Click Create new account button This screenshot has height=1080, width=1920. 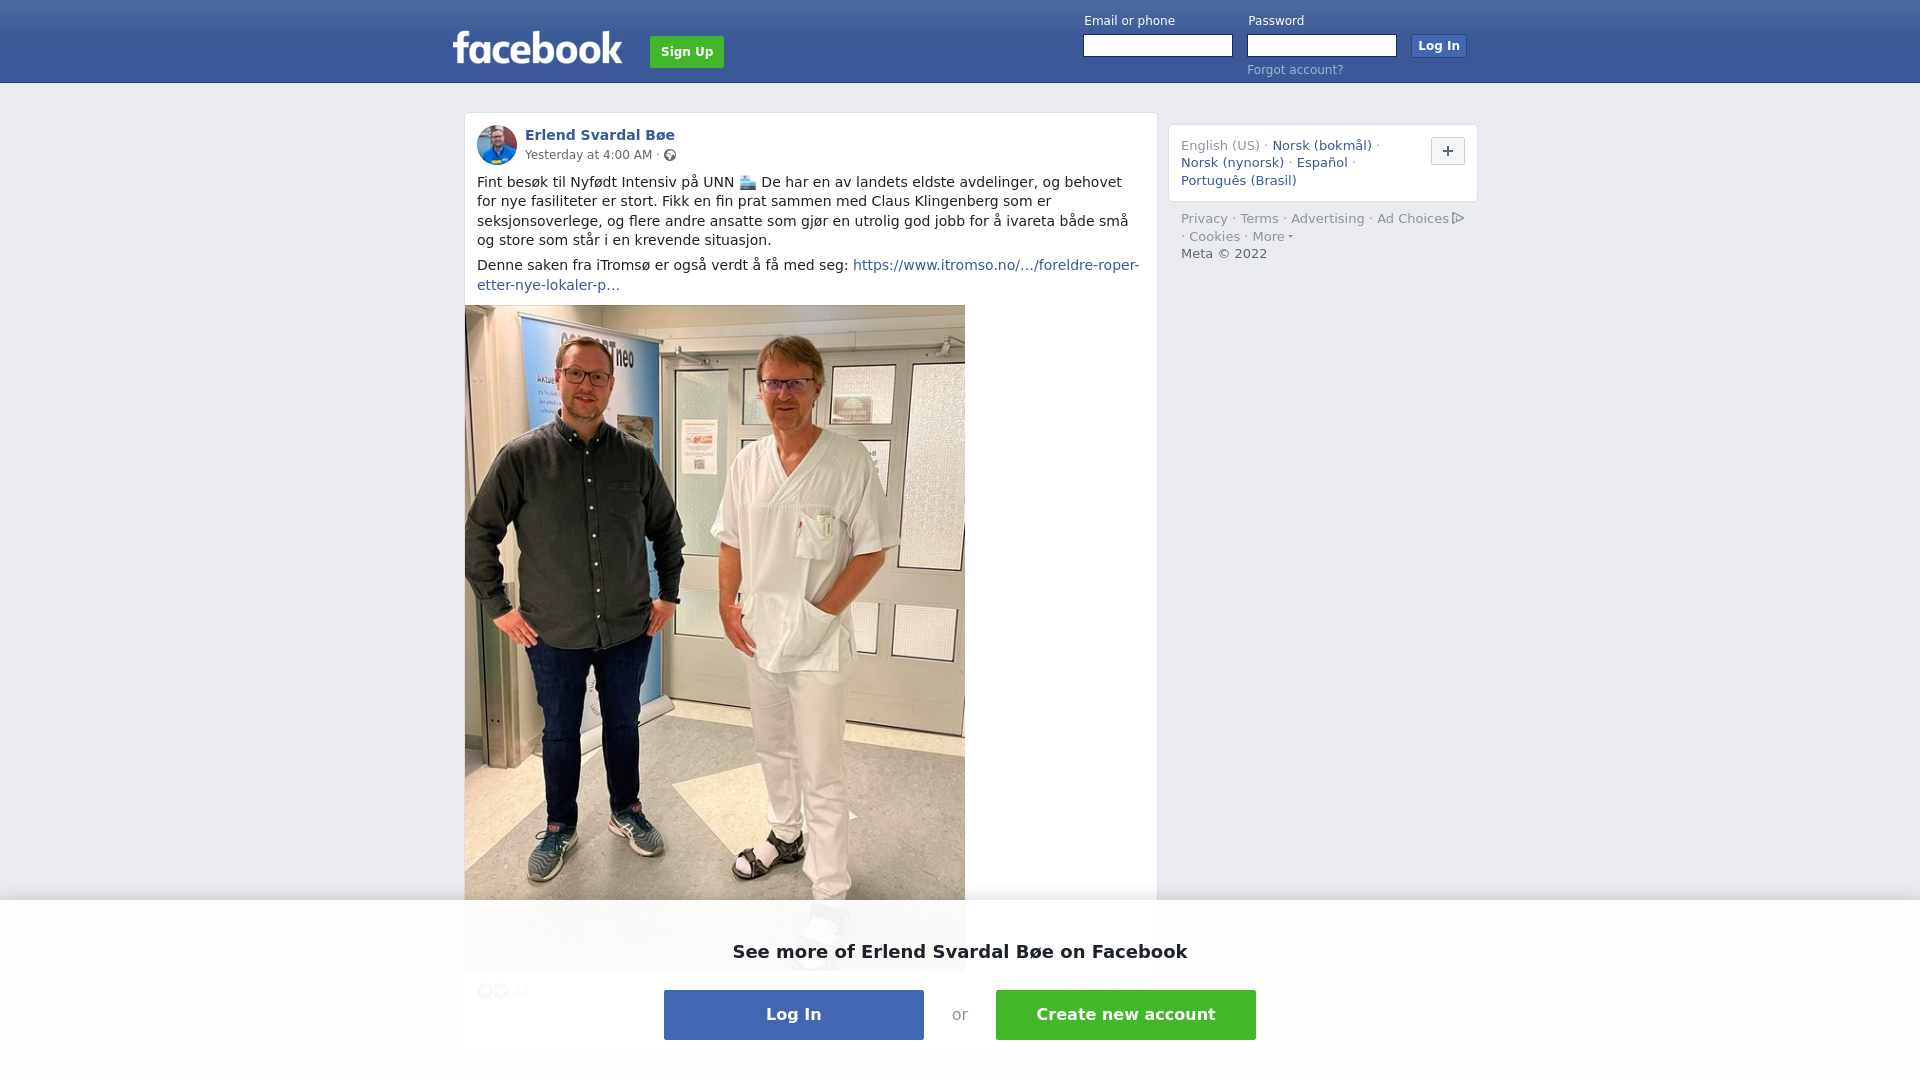[x=1126, y=1015]
